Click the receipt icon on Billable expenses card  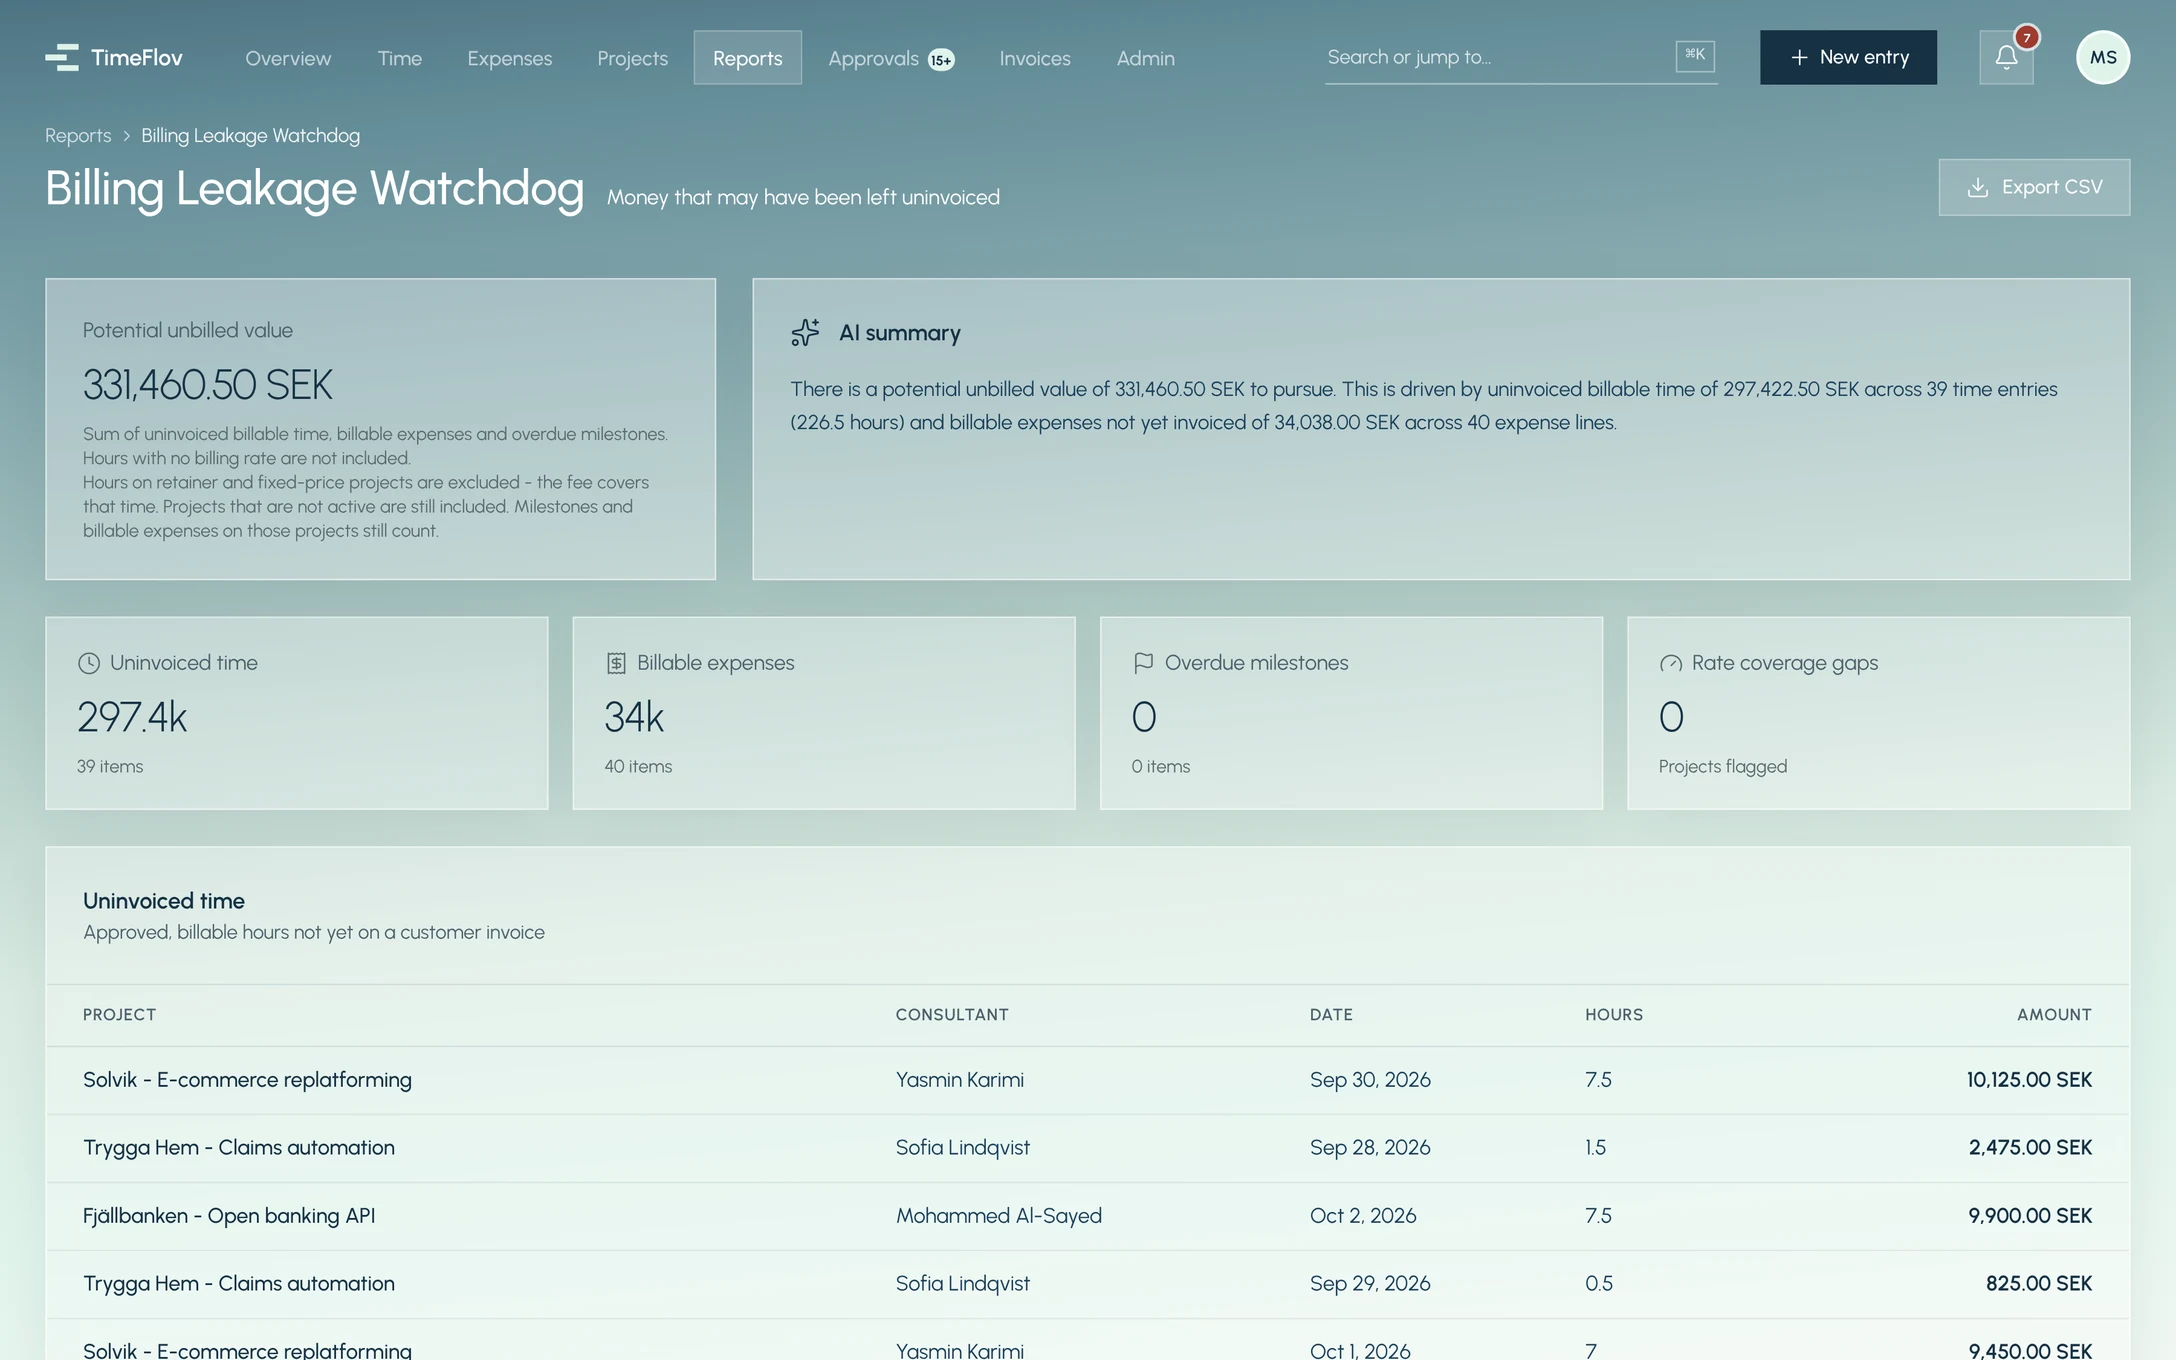[x=616, y=663]
